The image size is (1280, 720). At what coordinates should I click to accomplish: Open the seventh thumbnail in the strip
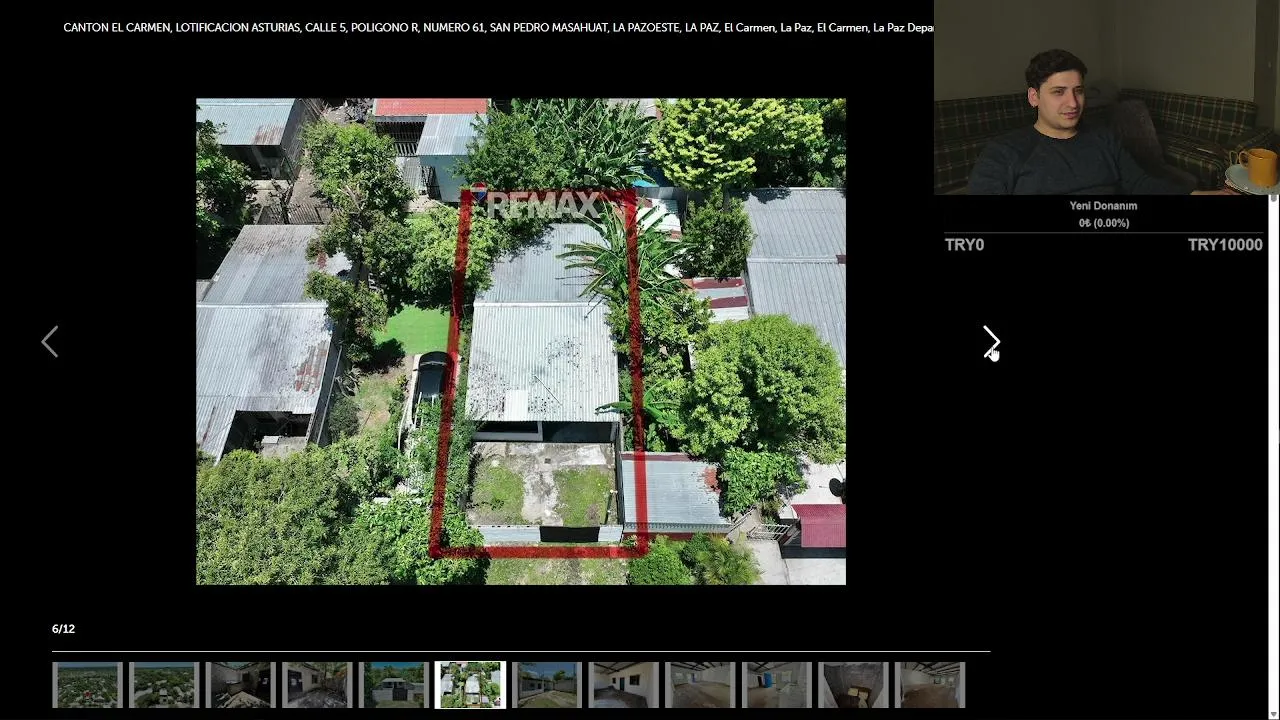[x=547, y=685]
